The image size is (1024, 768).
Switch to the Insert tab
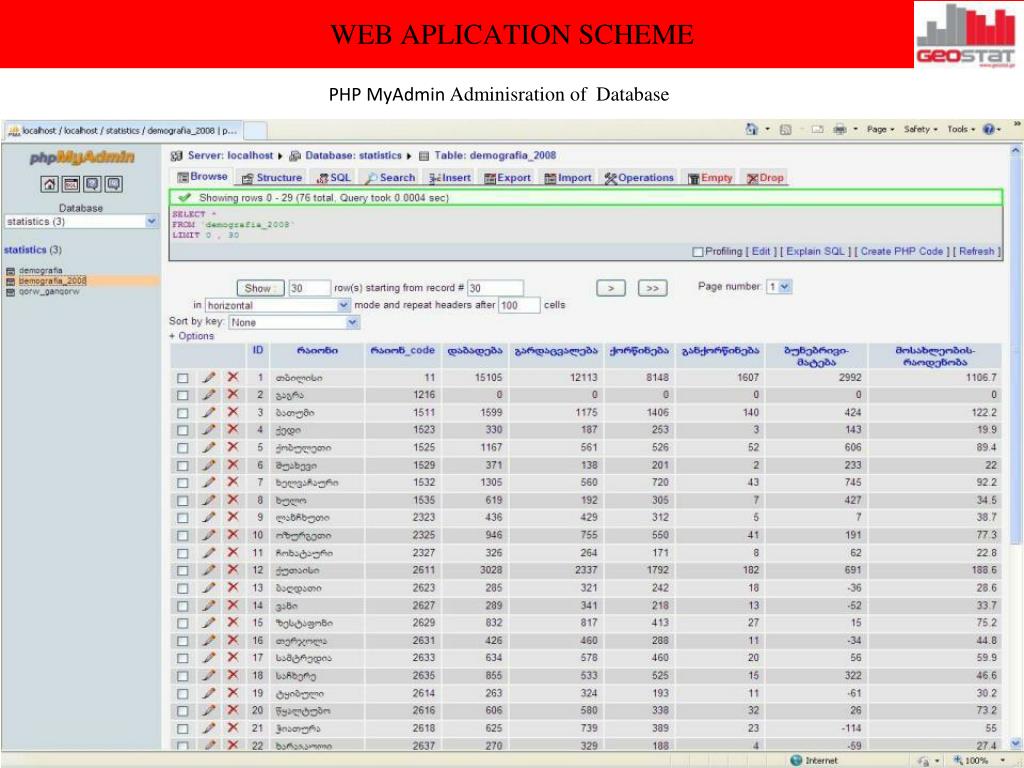(x=450, y=178)
